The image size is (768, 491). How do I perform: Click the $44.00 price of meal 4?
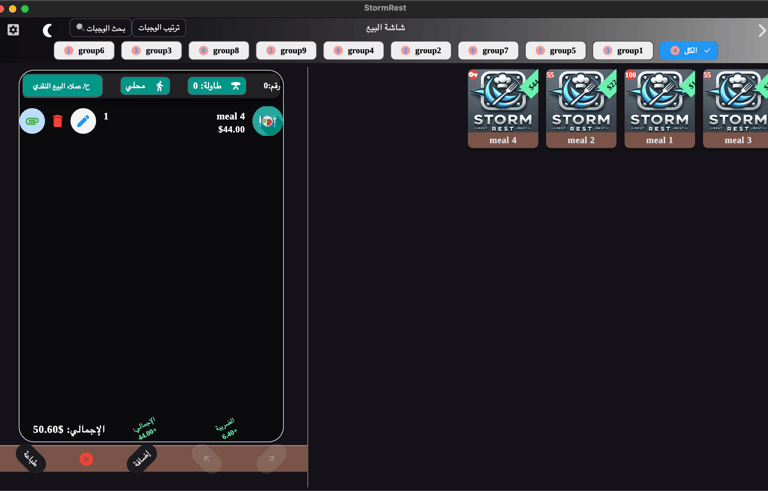click(231, 129)
